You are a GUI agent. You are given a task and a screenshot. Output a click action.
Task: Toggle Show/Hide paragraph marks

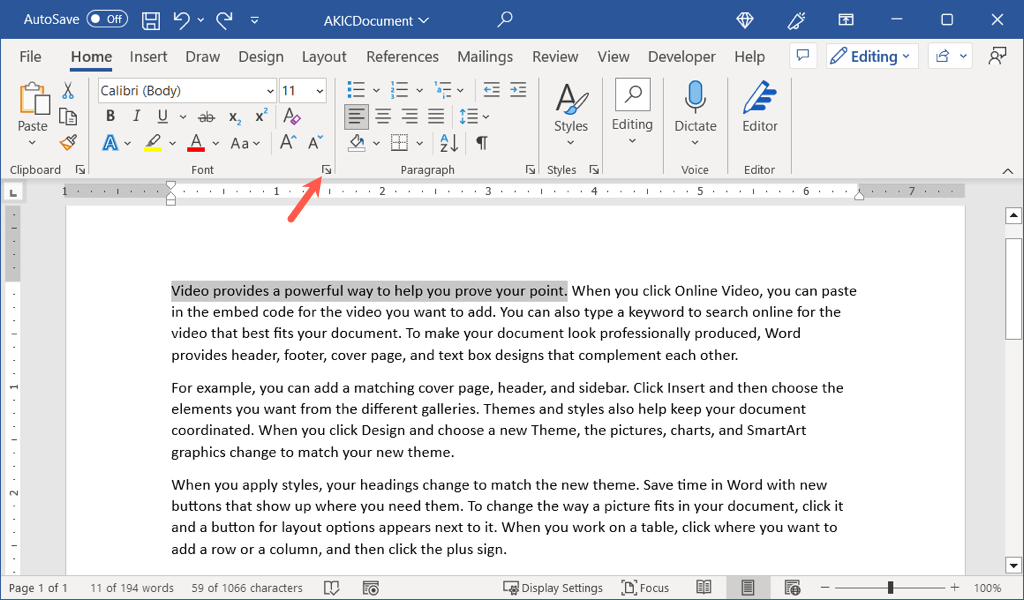tap(481, 142)
